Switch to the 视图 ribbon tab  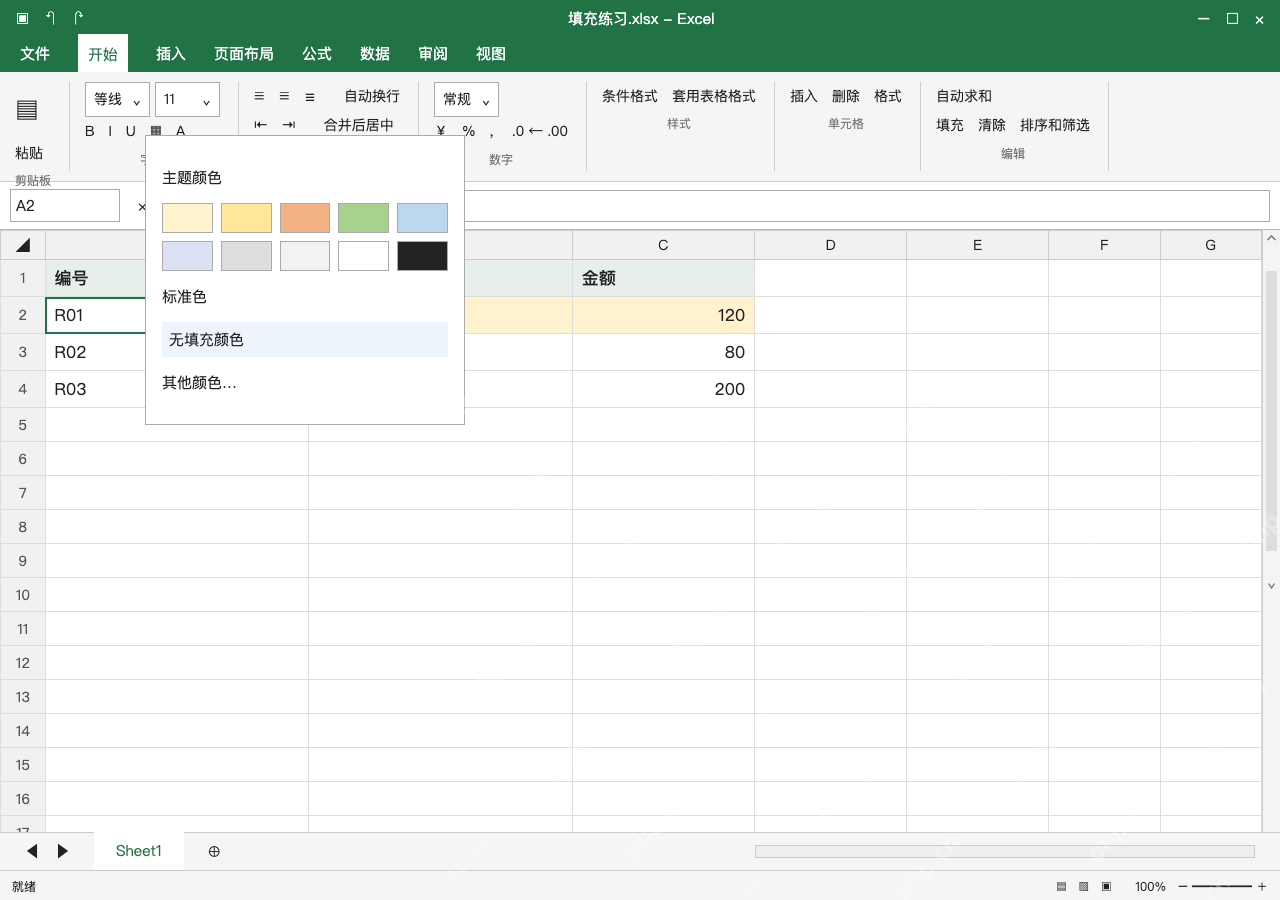click(491, 54)
